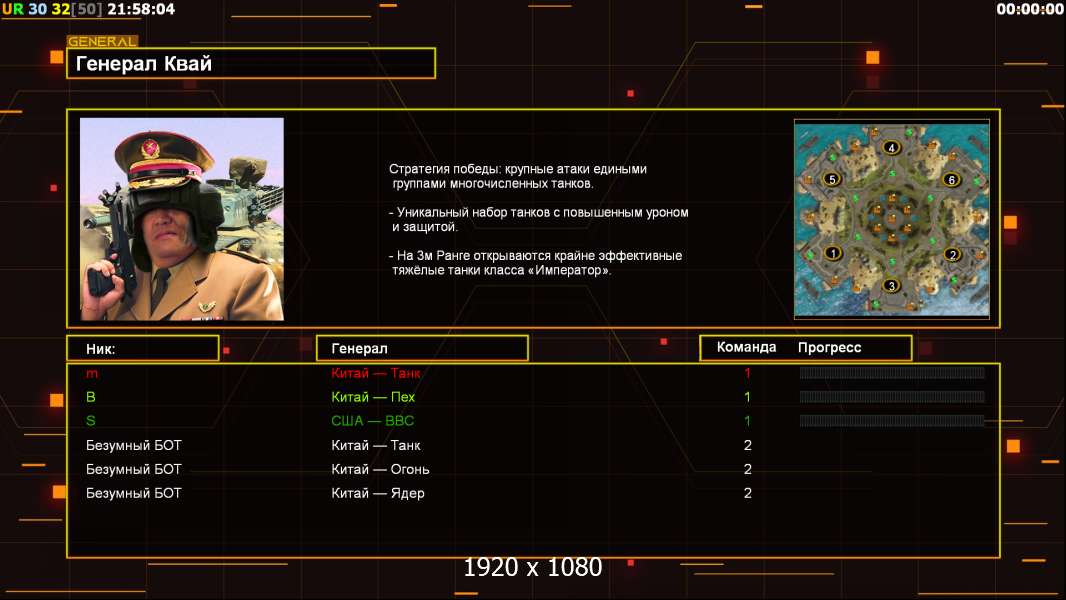Select start position 3 marker on map
The width and height of the screenshot is (1066, 600).
pos(892,286)
